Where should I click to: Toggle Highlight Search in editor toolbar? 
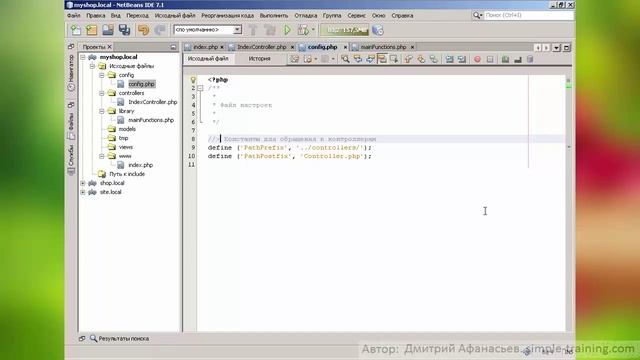[x=382, y=59]
